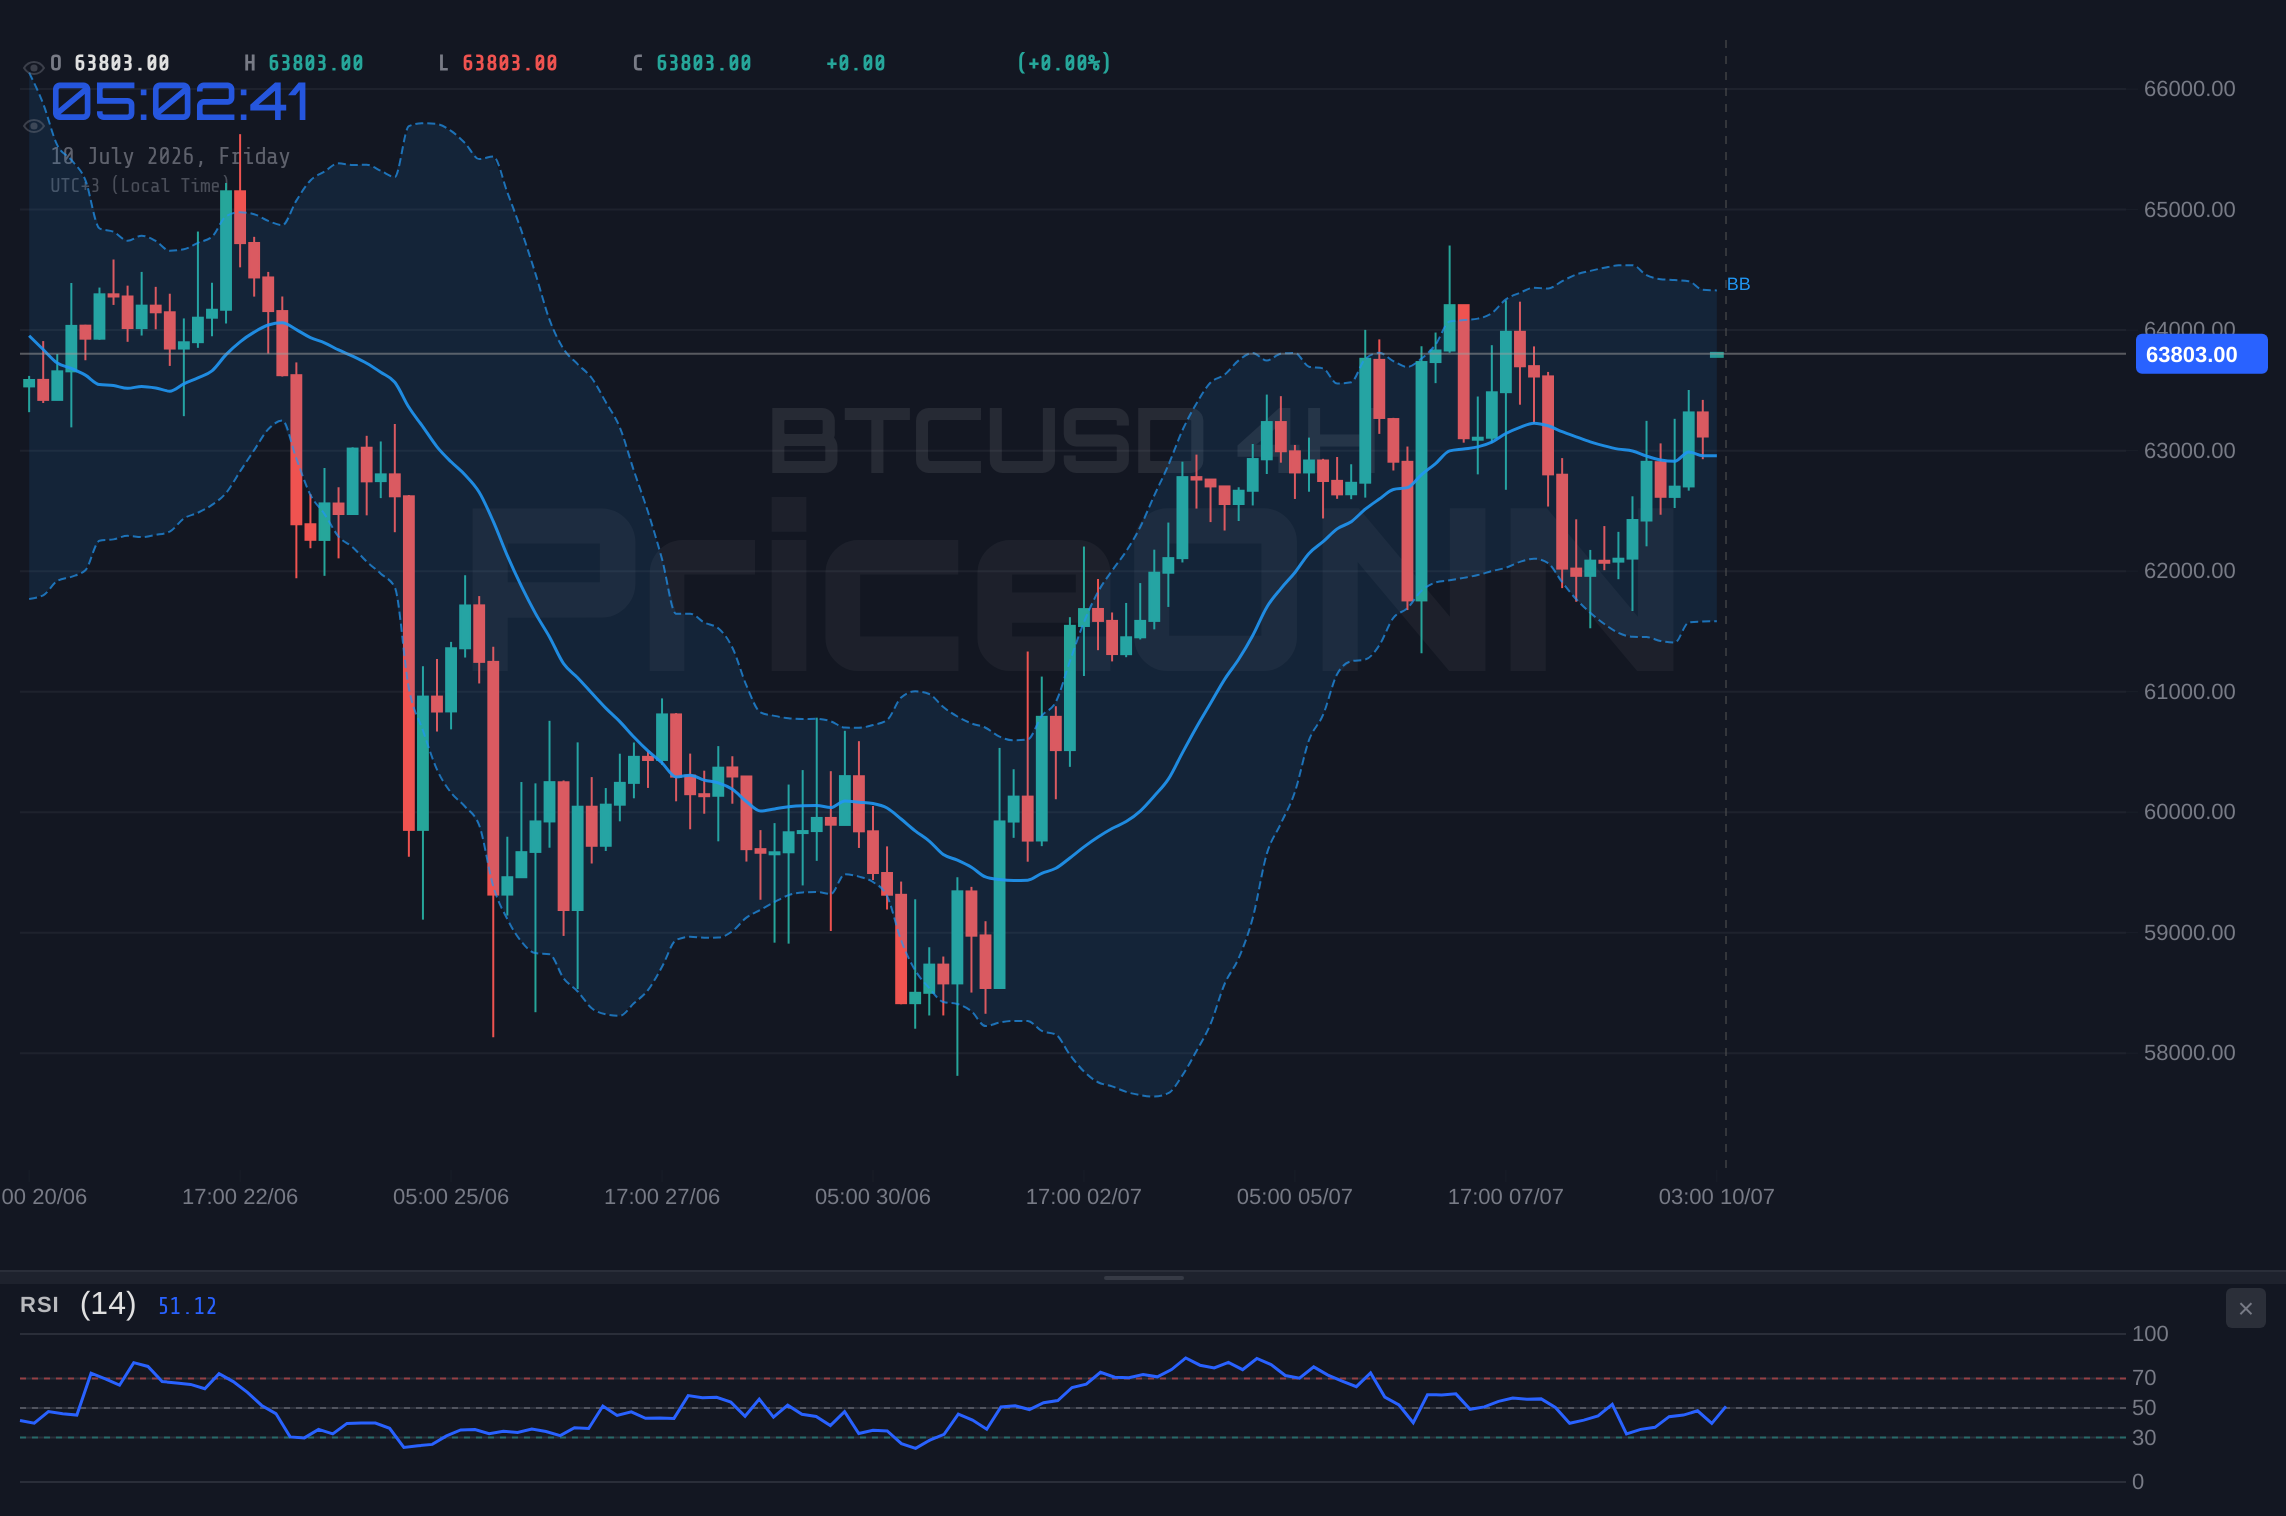This screenshot has width=2286, height=1516.
Task: Click the 05:00 25/06 time axis label
Action: tap(451, 1197)
